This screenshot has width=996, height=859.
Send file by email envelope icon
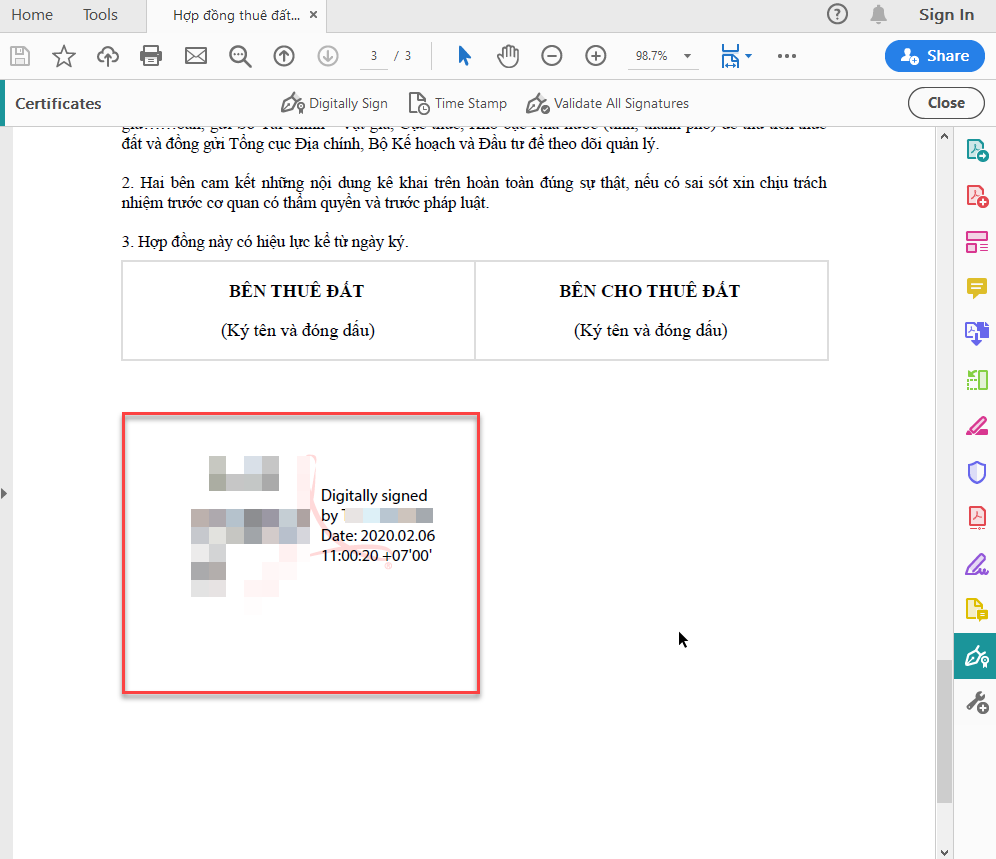196,56
